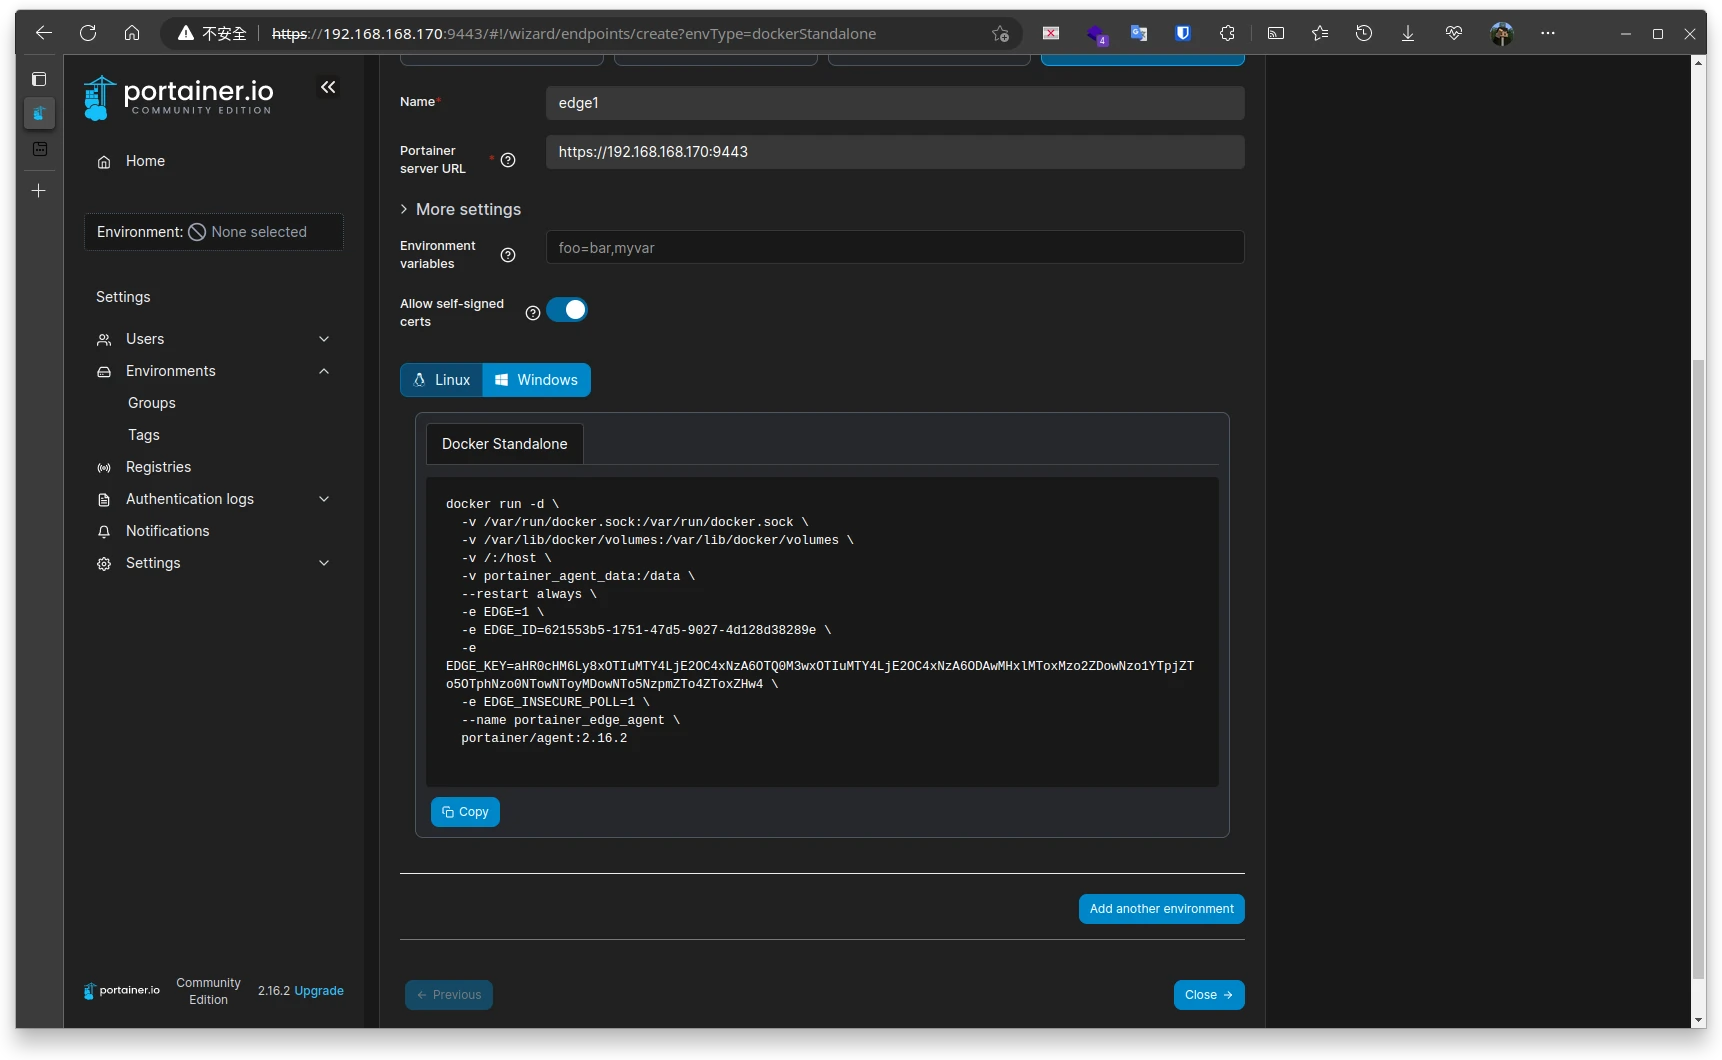The image size is (1722, 1060).
Task: Open Registries in the sidebar
Action: click(158, 467)
